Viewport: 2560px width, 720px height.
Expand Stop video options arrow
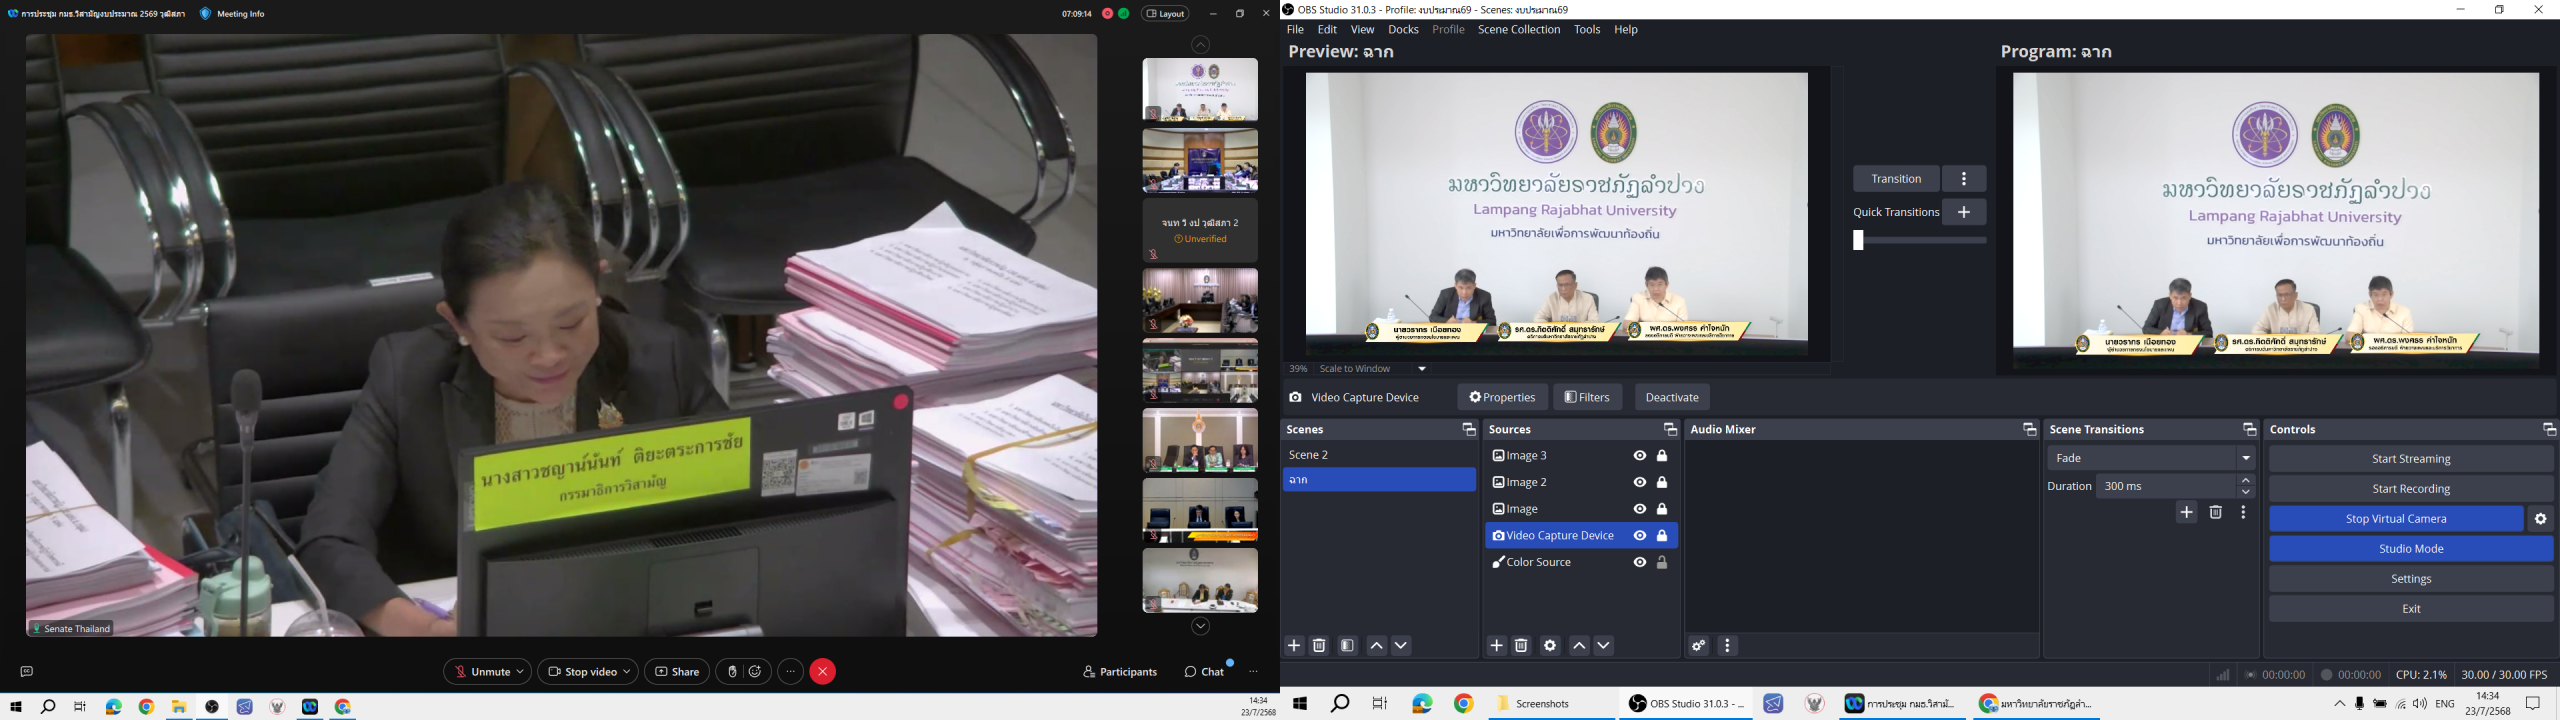click(x=627, y=672)
